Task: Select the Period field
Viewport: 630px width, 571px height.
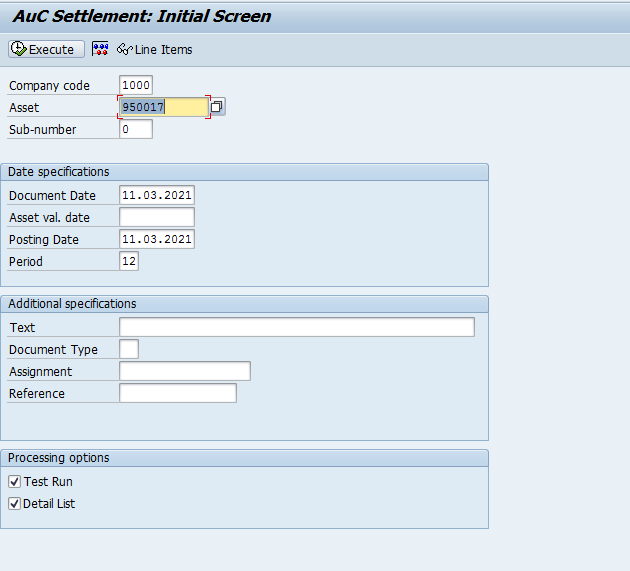Action: (129, 261)
